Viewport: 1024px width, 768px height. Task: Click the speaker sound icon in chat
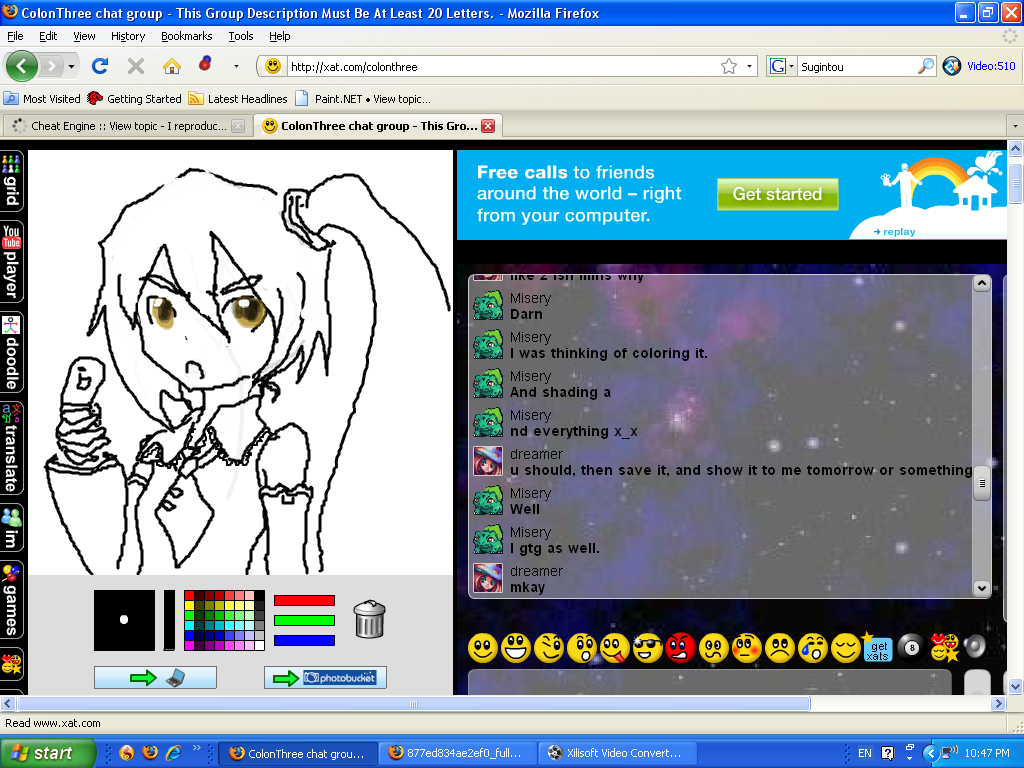click(975, 647)
